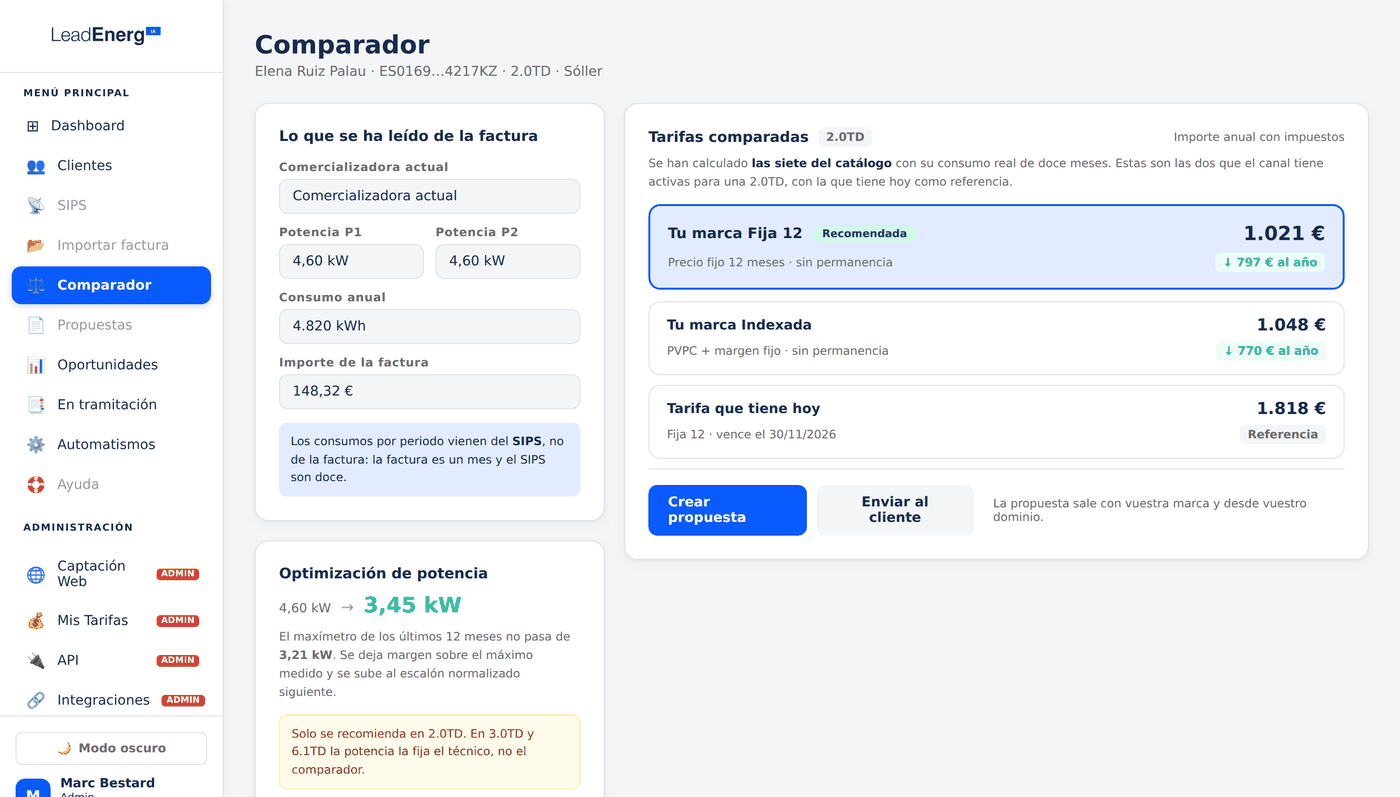
Task: Click the Crear propuesta button
Action: click(727, 510)
